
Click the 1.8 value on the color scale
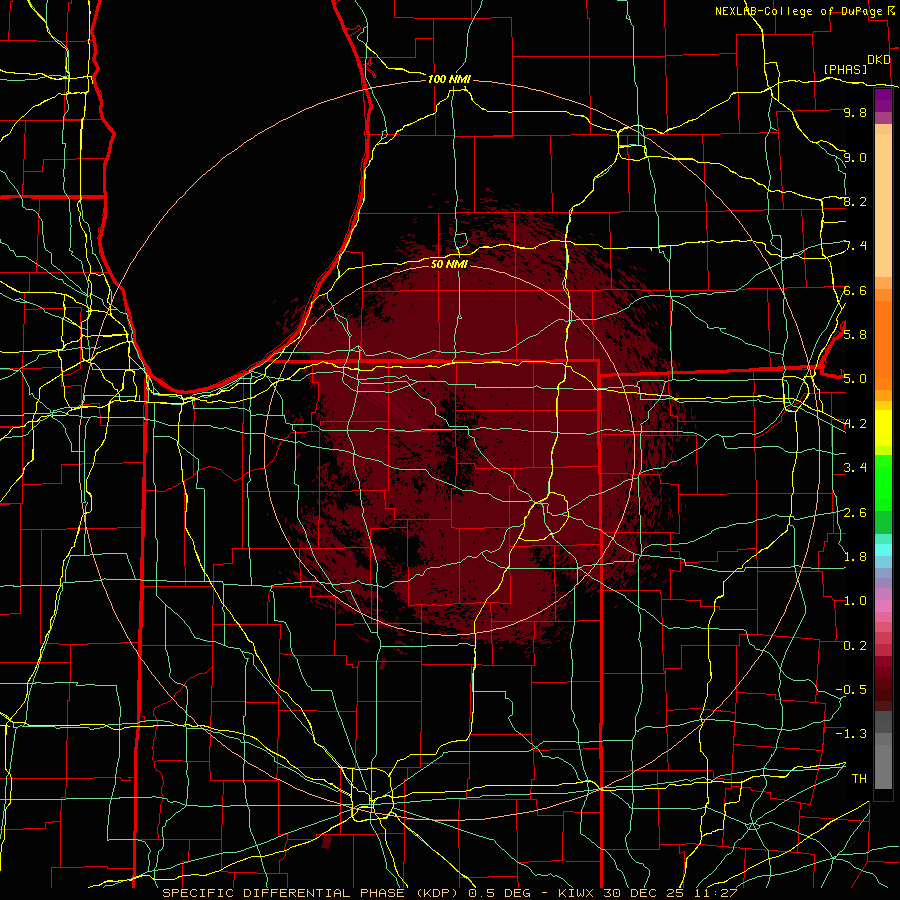click(855, 557)
